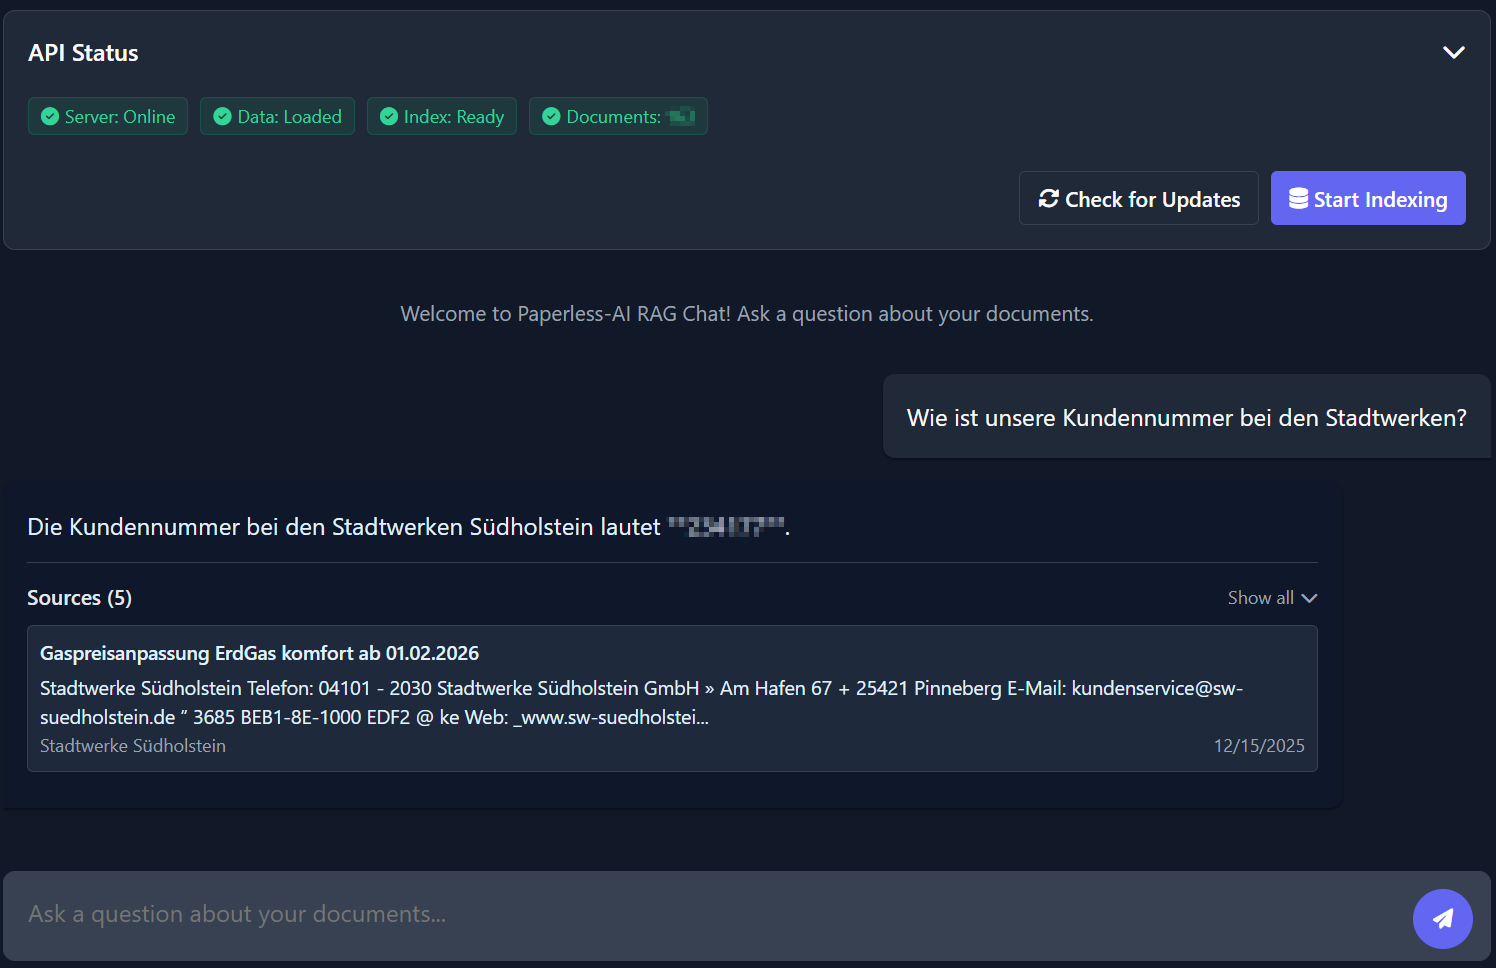Image resolution: width=1496 pixels, height=968 pixels.
Task: Open the Gaspreisanpassung ErdGas komfort source
Action: pyautogui.click(x=259, y=653)
